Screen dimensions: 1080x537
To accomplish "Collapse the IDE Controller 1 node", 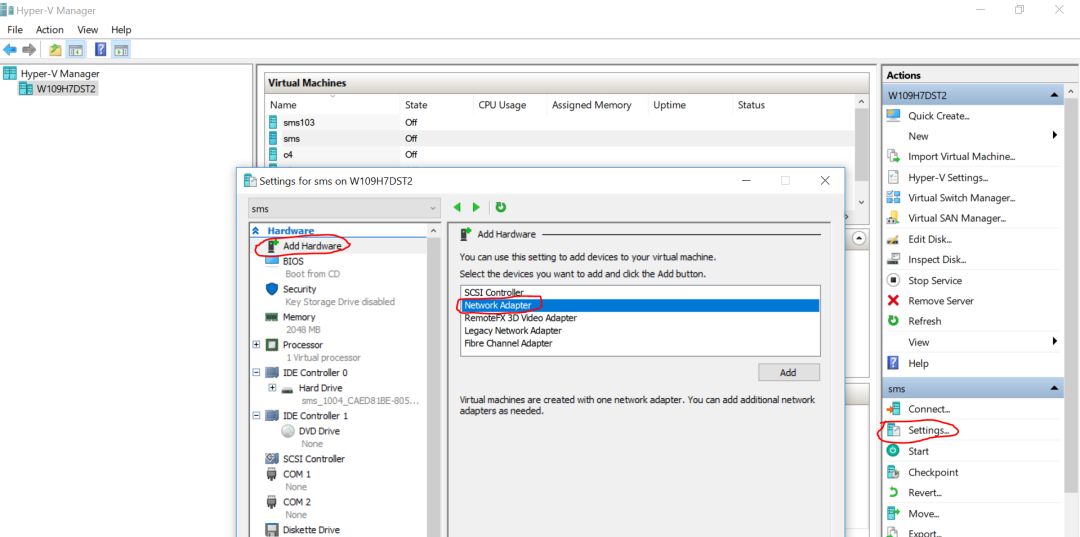I will point(256,416).
